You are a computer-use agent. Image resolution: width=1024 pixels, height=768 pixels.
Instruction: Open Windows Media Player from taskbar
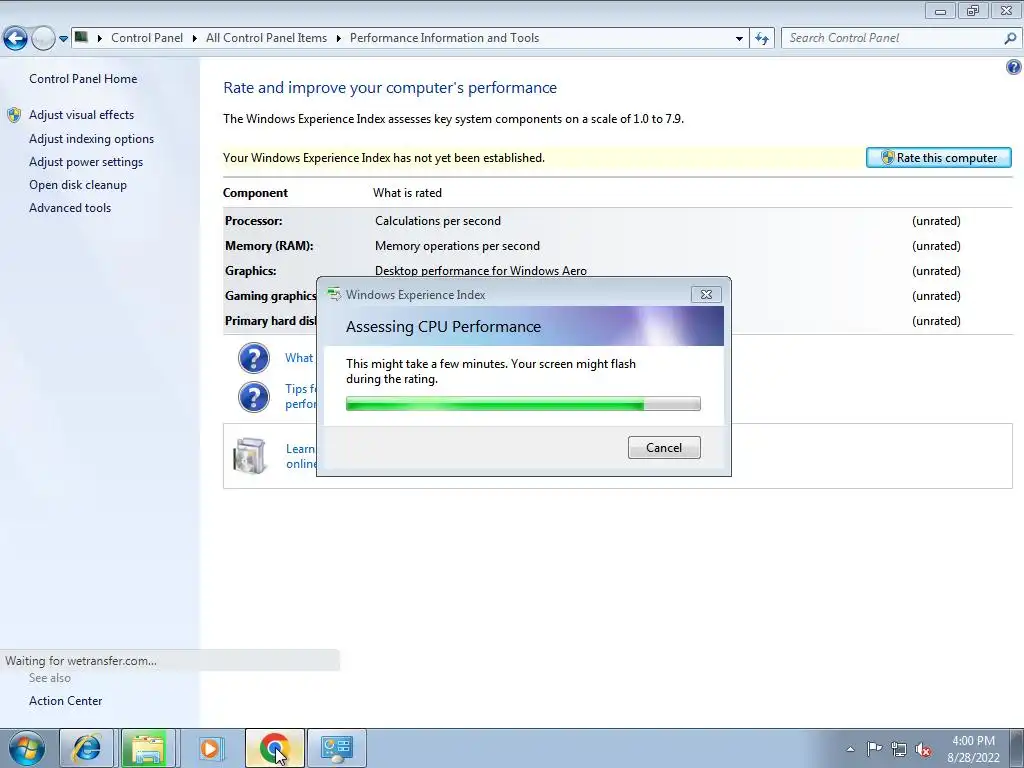[x=210, y=748]
